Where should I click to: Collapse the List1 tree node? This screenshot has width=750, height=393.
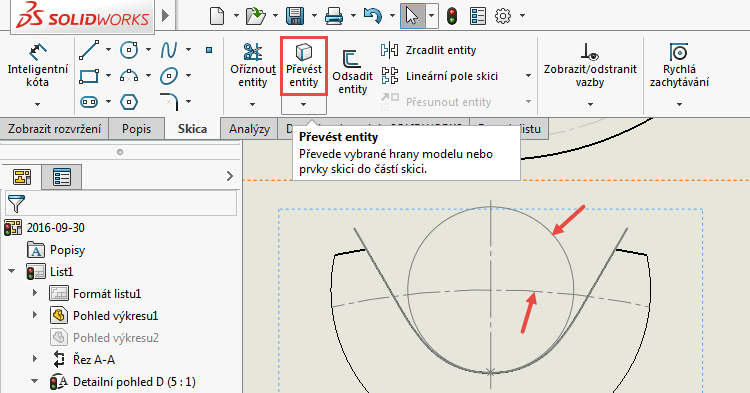point(11,272)
